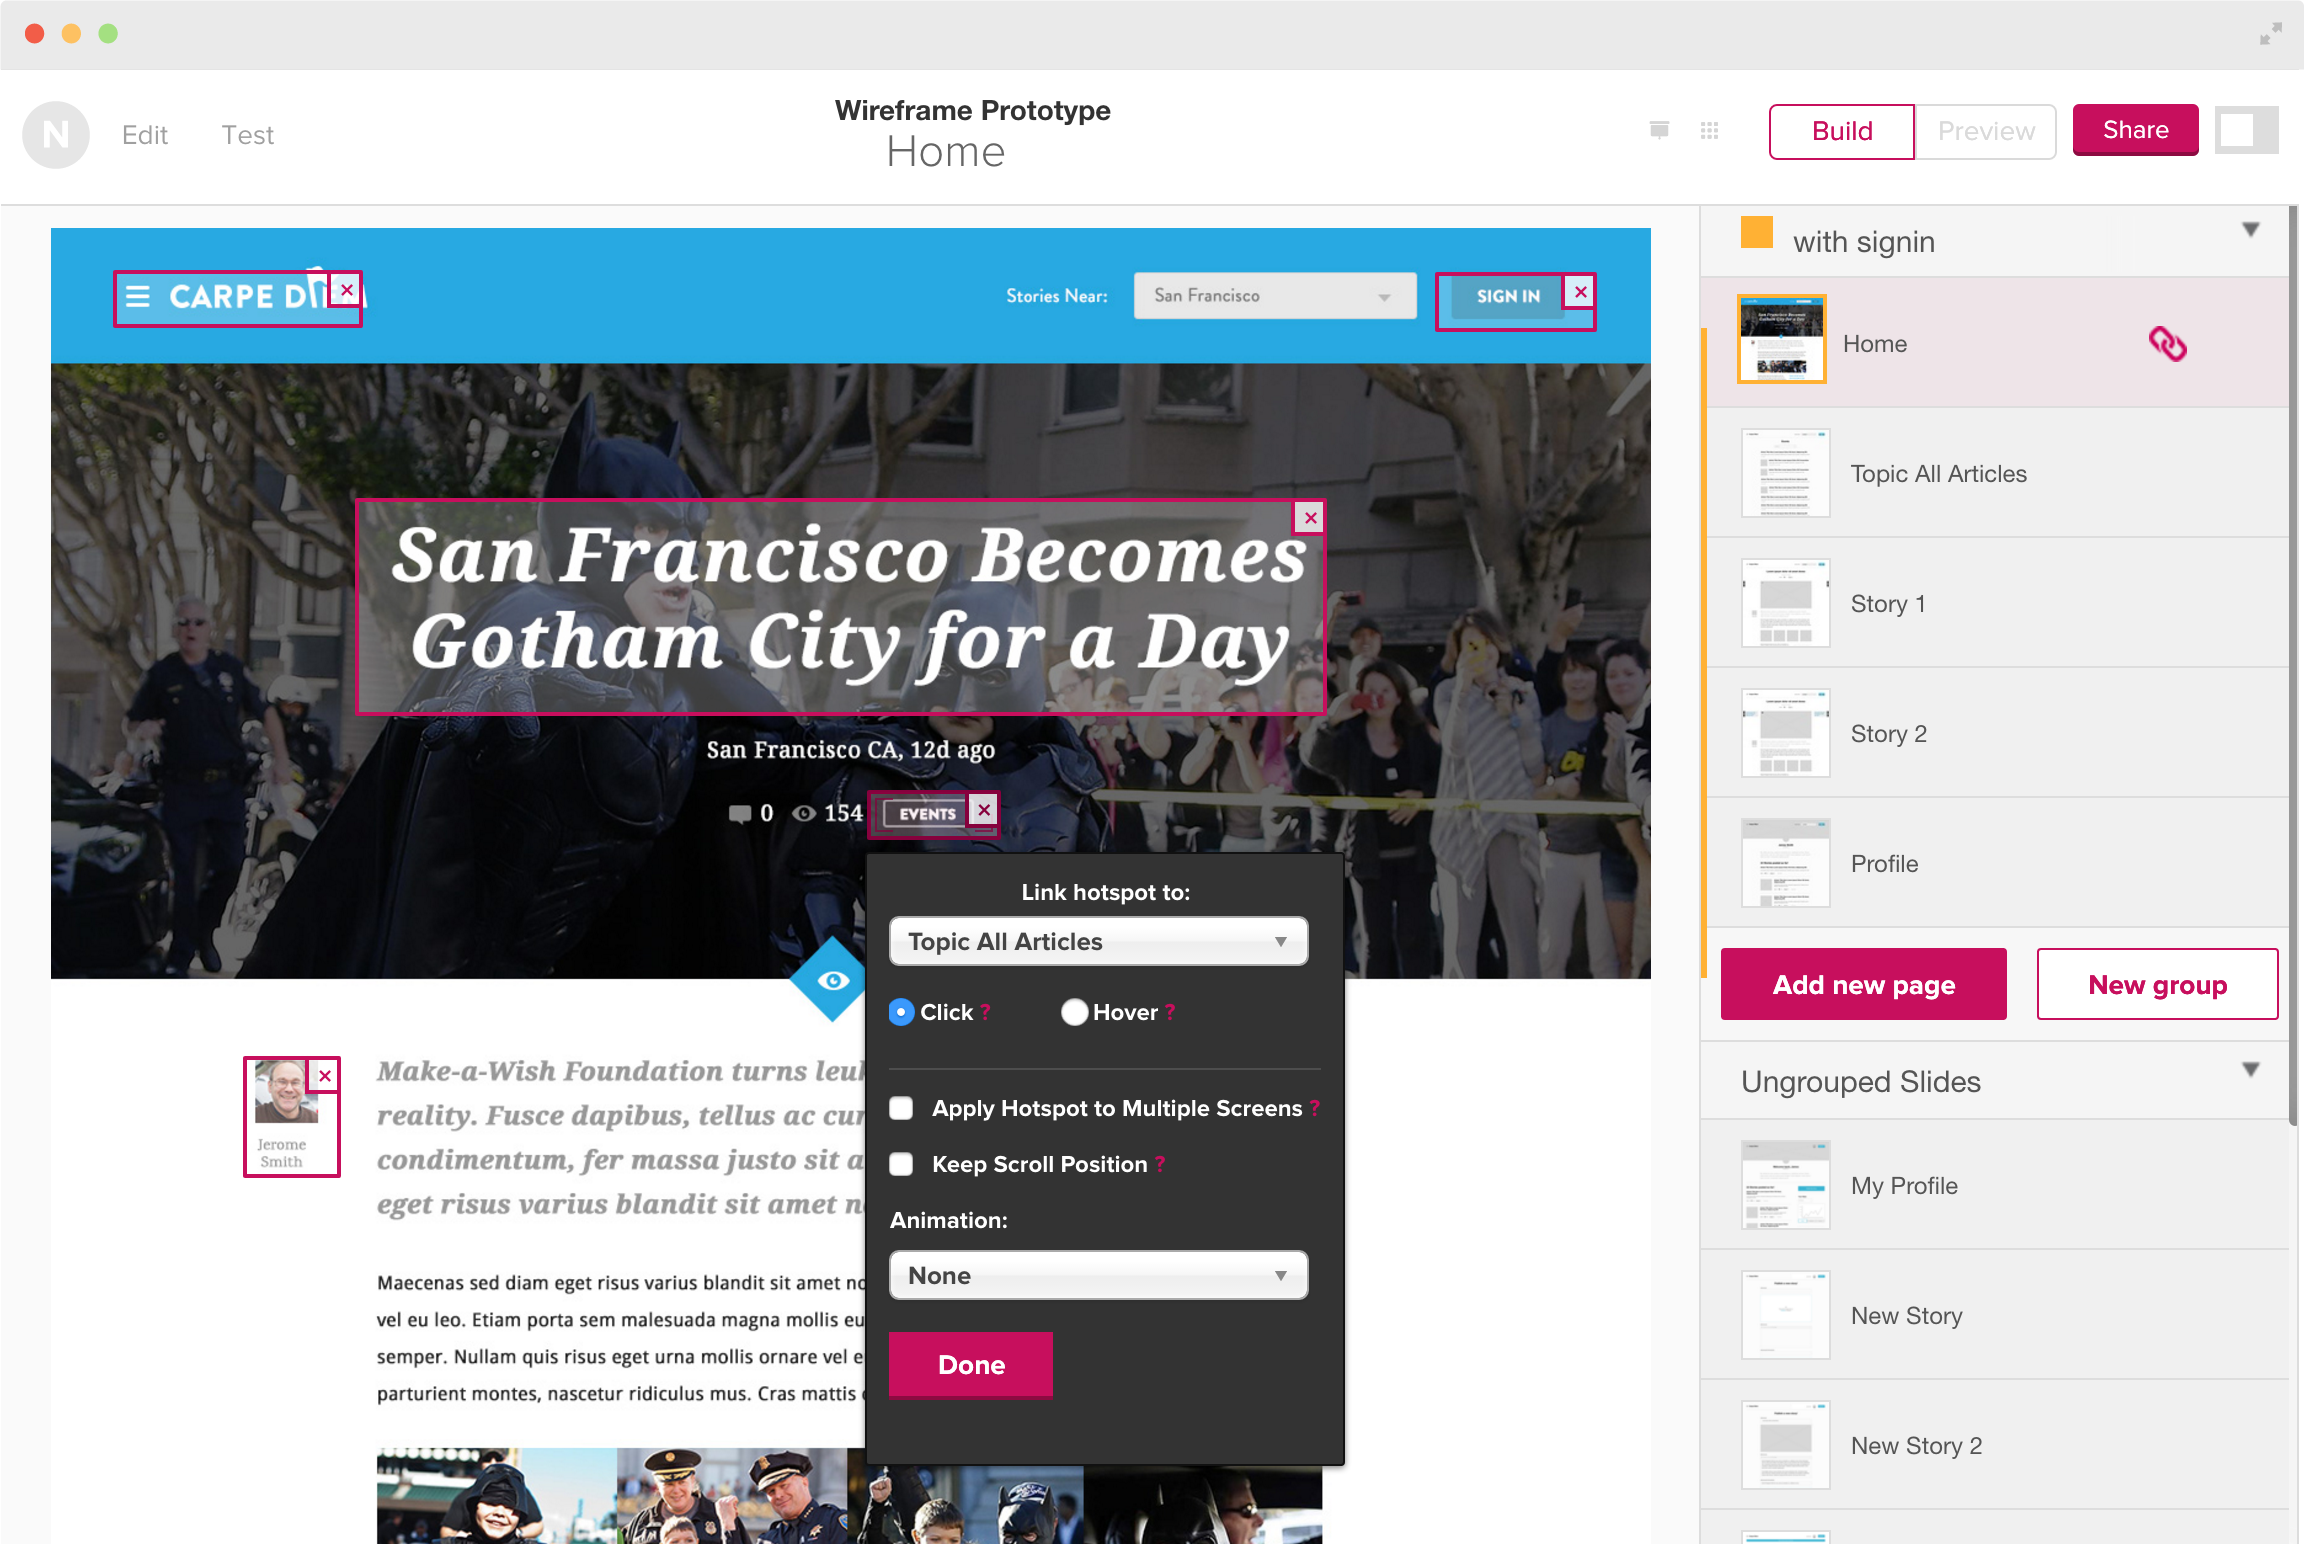This screenshot has width=2304, height=1544.
Task: Click the grid view icon in toolbar
Action: pos(1709,131)
